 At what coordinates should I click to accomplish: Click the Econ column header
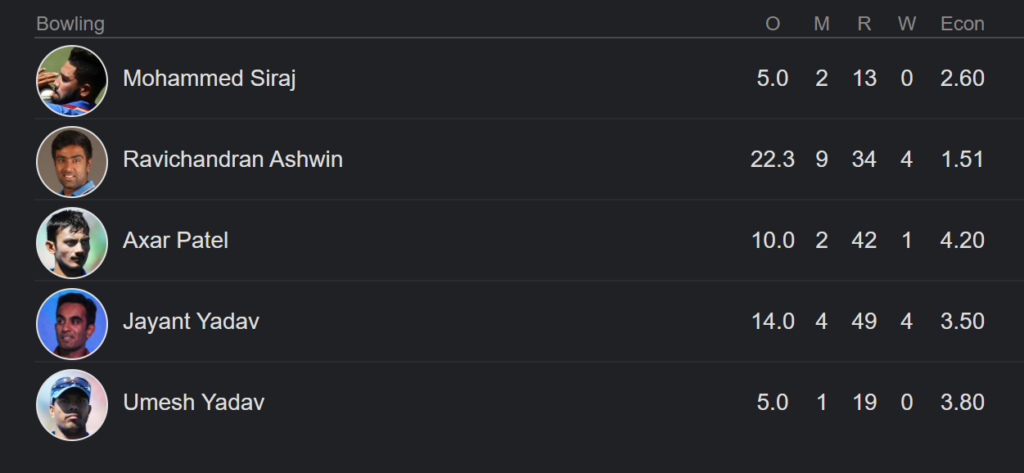pos(962,24)
